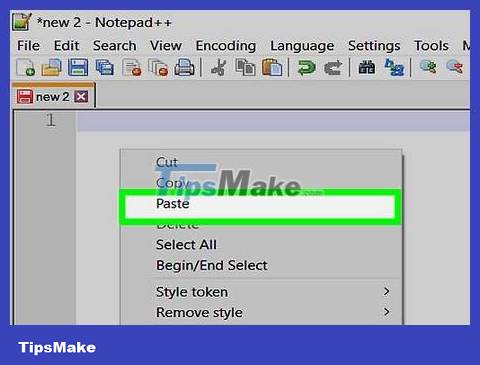Image resolution: width=480 pixels, height=365 pixels.
Task: Open the Language menu
Action: (302, 46)
